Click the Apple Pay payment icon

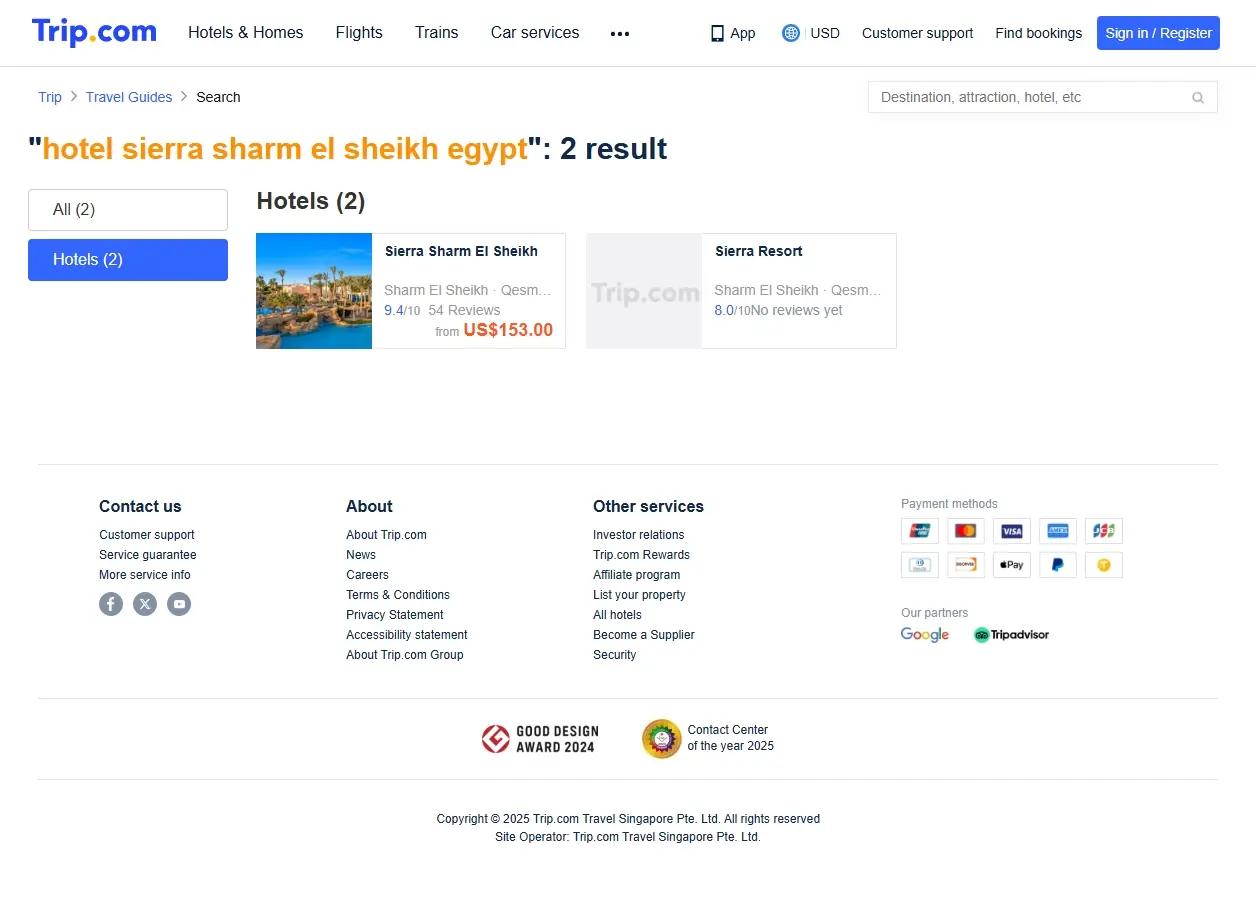point(1012,565)
